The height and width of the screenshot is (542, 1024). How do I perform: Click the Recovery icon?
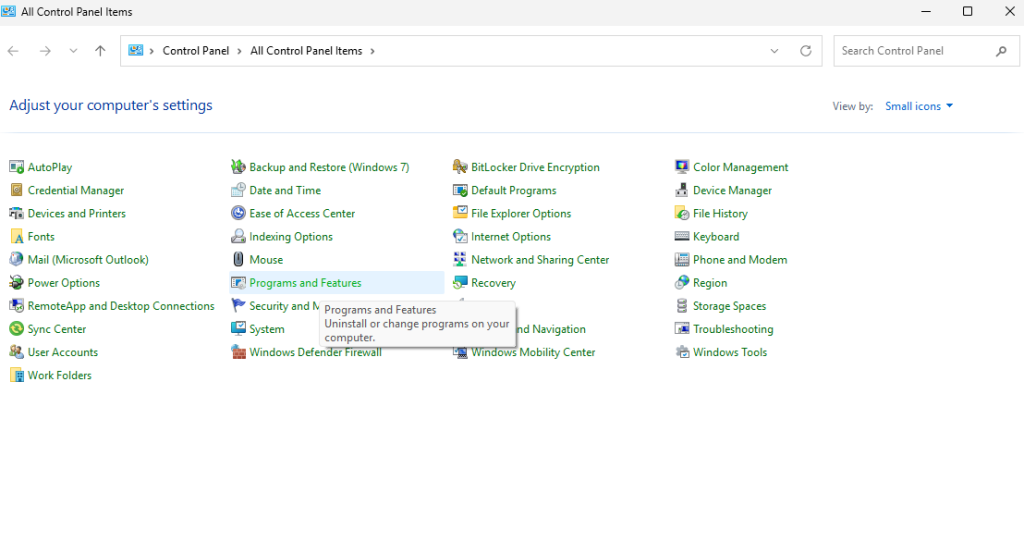pyautogui.click(x=460, y=283)
